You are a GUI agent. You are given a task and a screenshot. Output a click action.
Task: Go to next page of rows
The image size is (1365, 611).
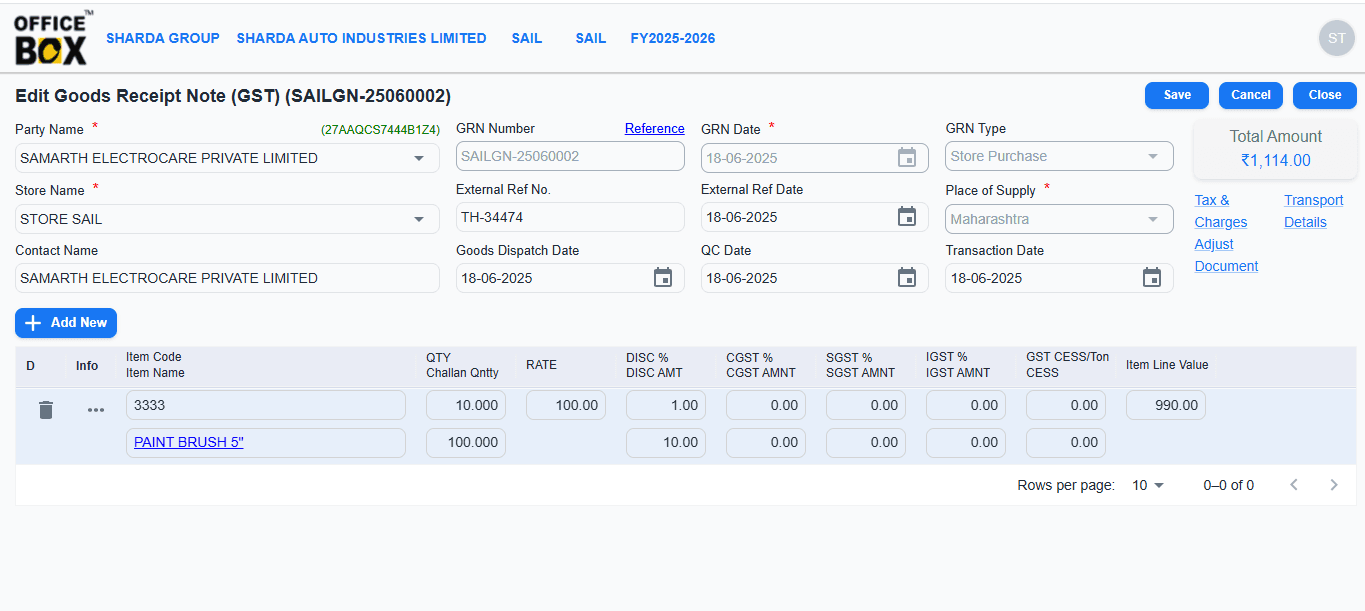click(x=1334, y=485)
